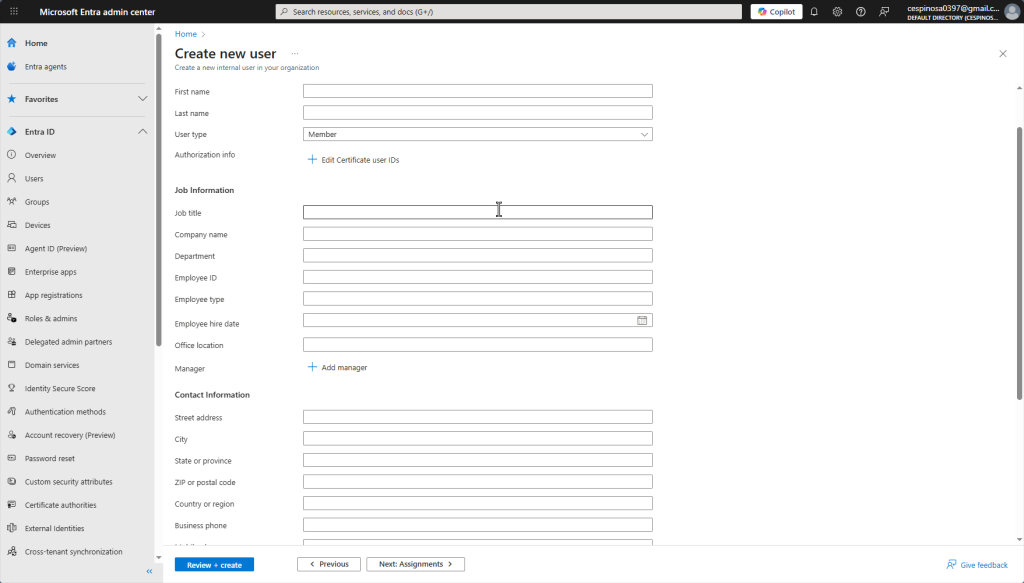
Task: Click Next: Assignments button
Action: click(x=415, y=565)
